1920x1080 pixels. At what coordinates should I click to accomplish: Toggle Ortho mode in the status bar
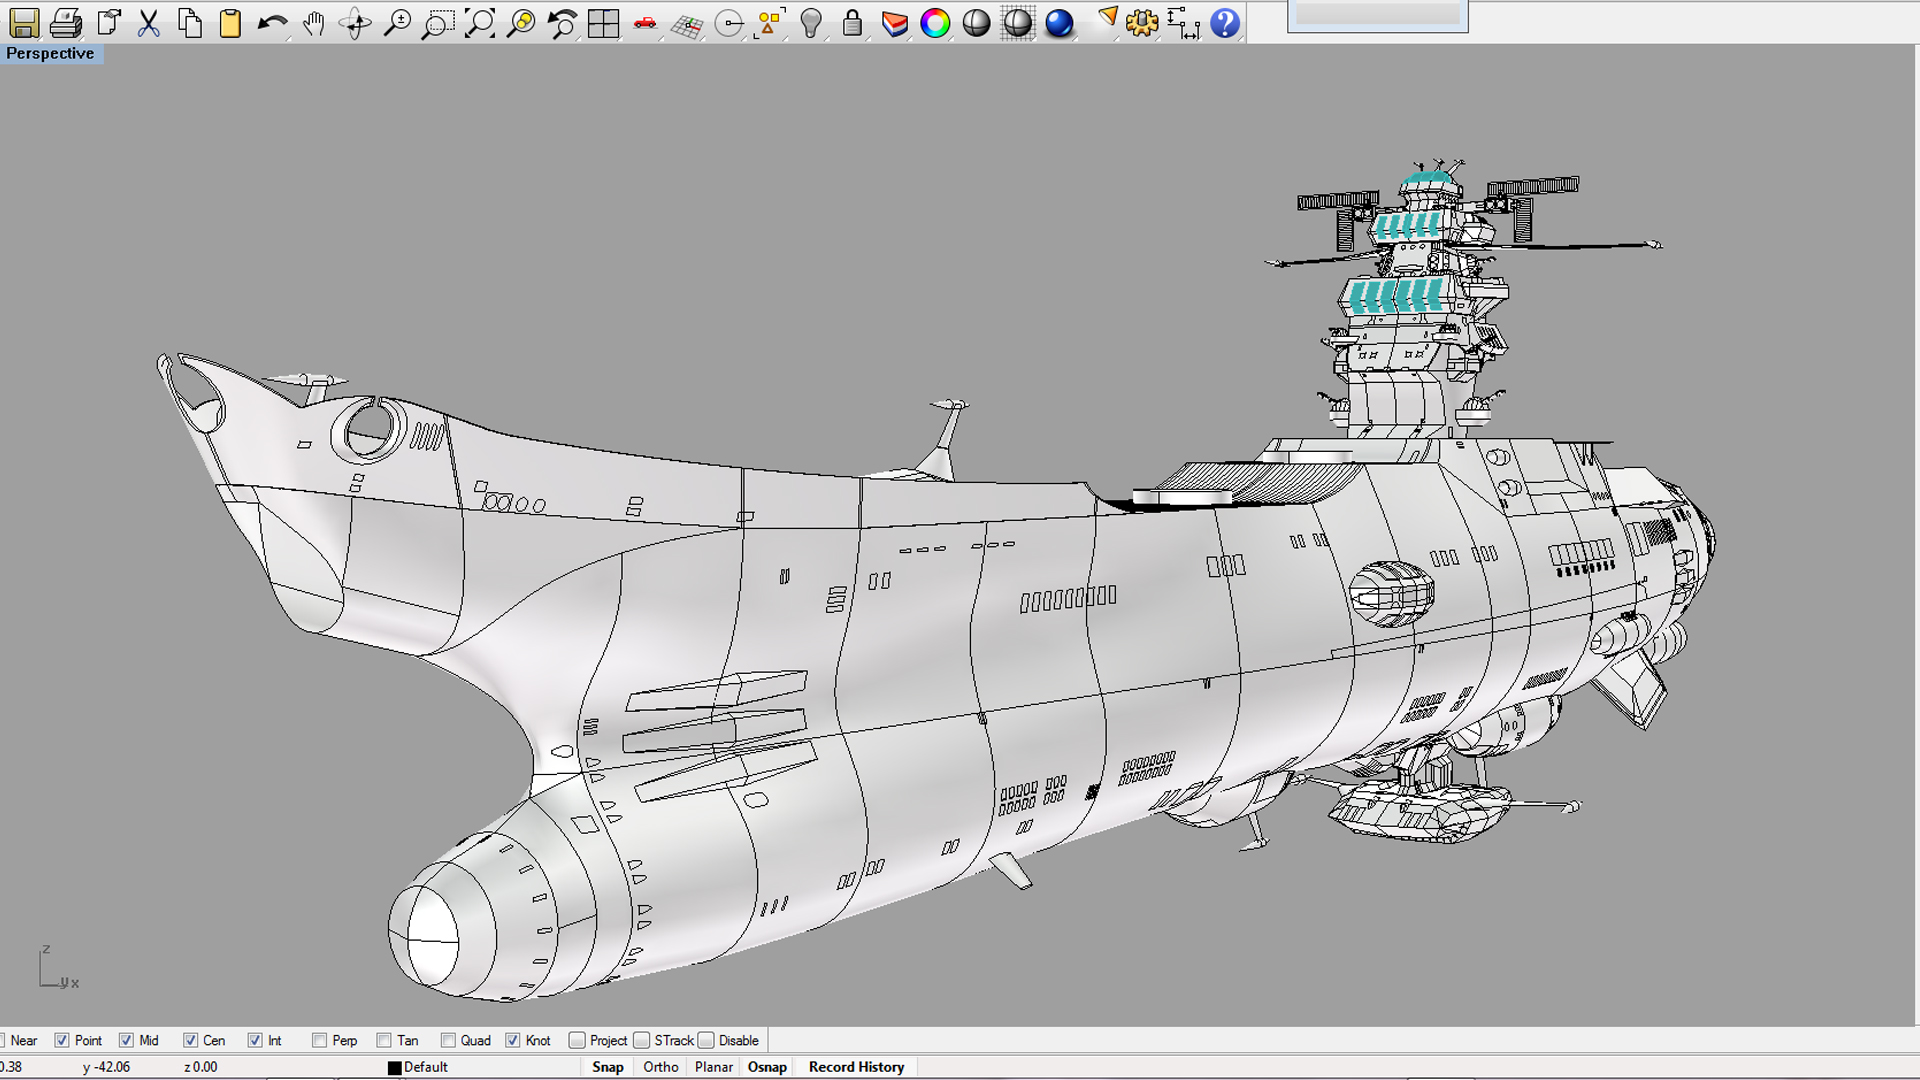coord(661,1067)
